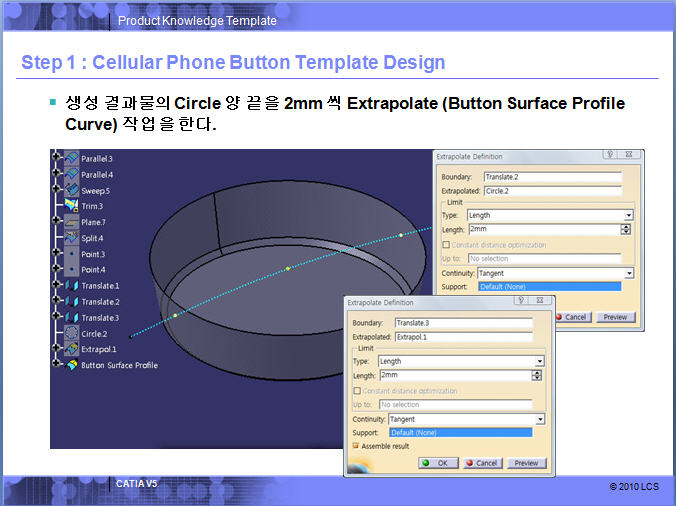This screenshot has height=506, width=676.
Task: Open Continuity dropdown in front dialog
Action: point(540,419)
